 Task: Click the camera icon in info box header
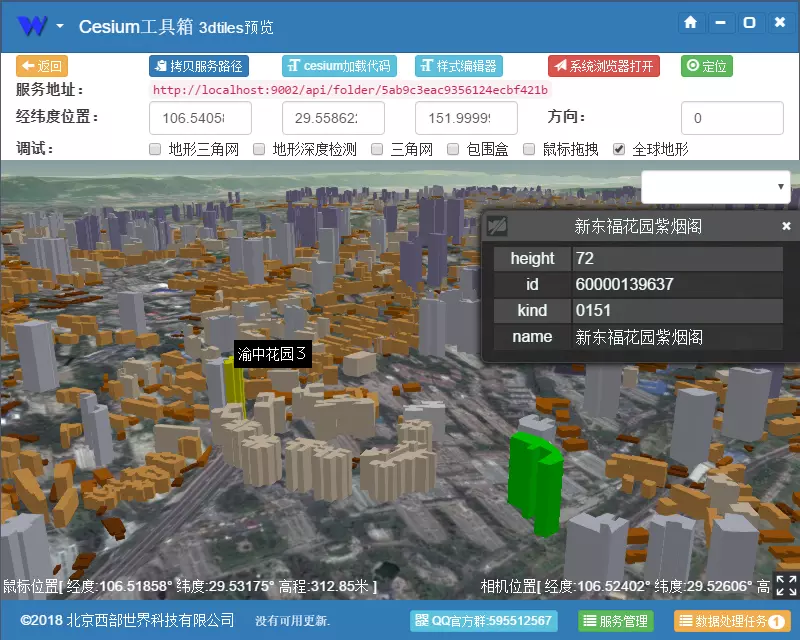tap(497, 226)
